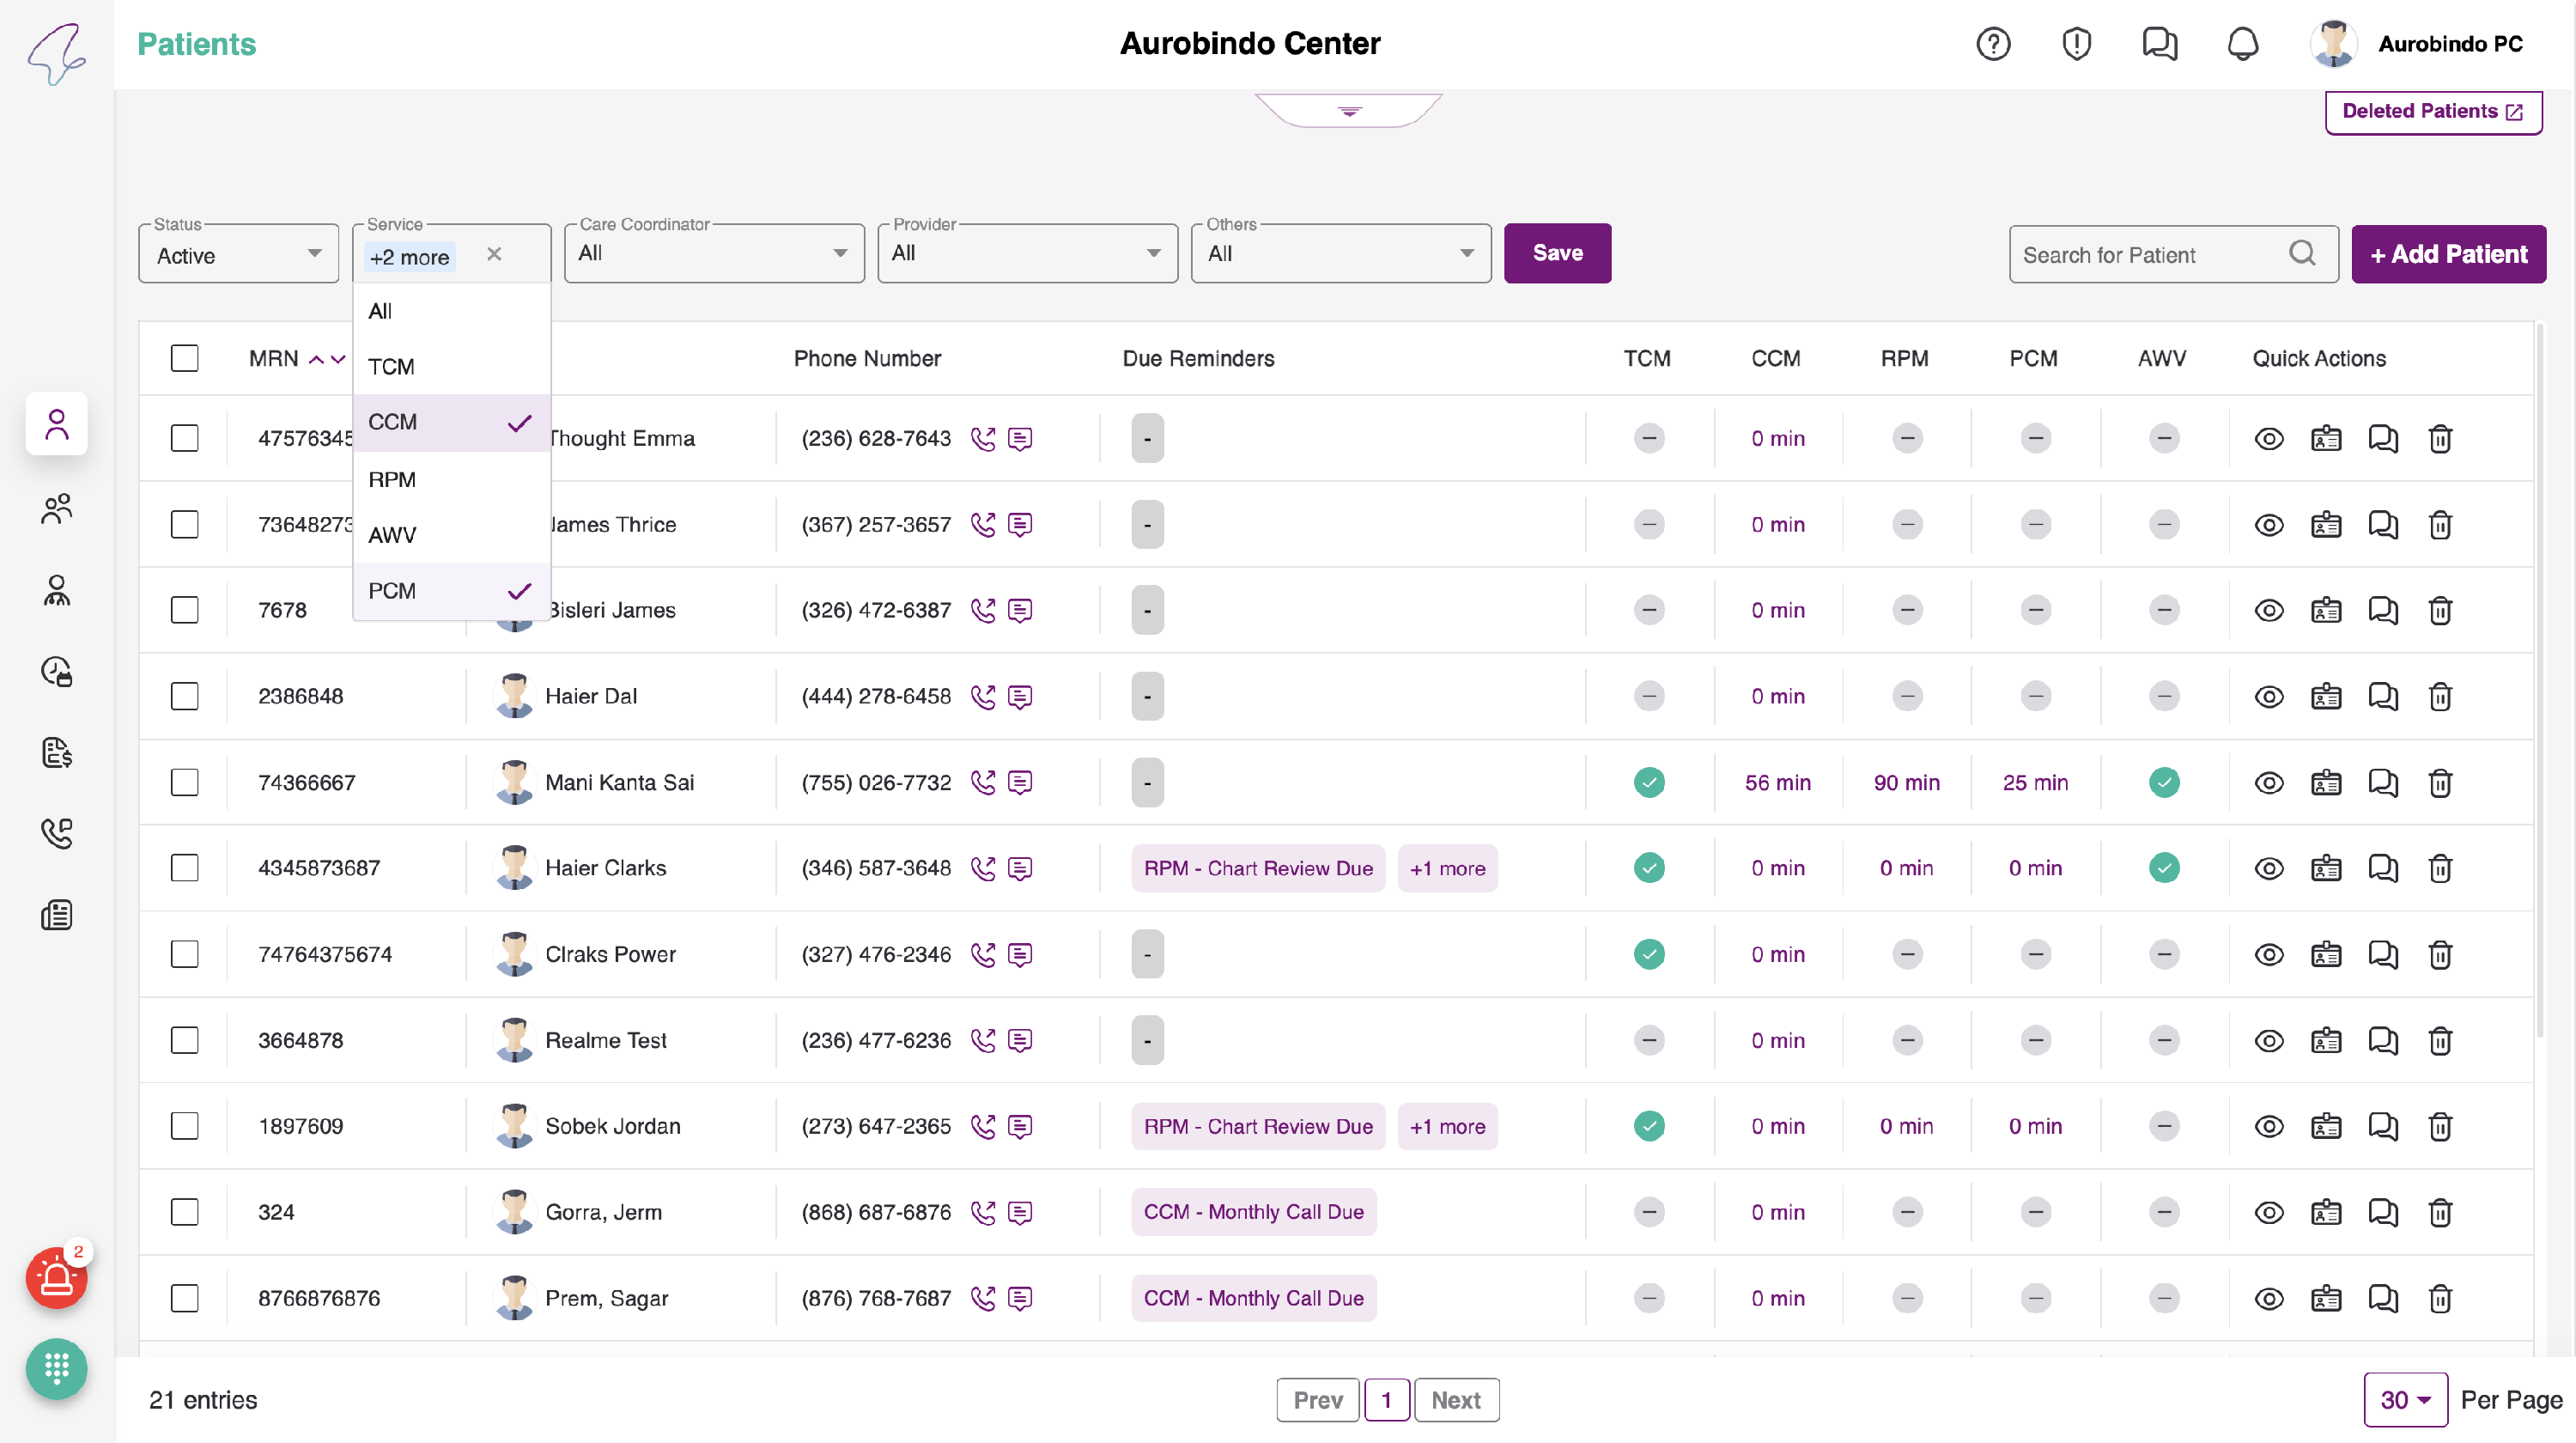Send a text message to Realme Test
The height and width of the screenshot is (1443, 2576).
[x=1020, y=1040]
